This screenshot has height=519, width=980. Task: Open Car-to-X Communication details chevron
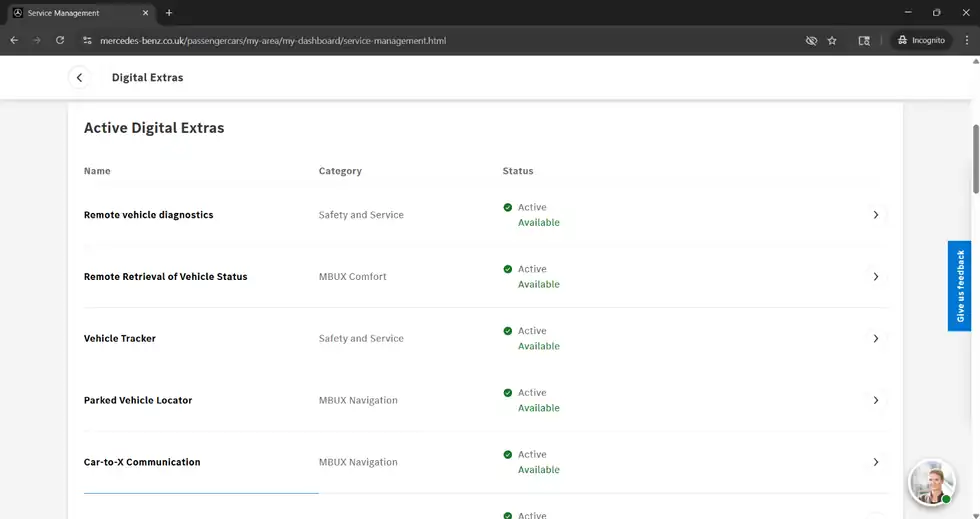[x=876, y=462]
